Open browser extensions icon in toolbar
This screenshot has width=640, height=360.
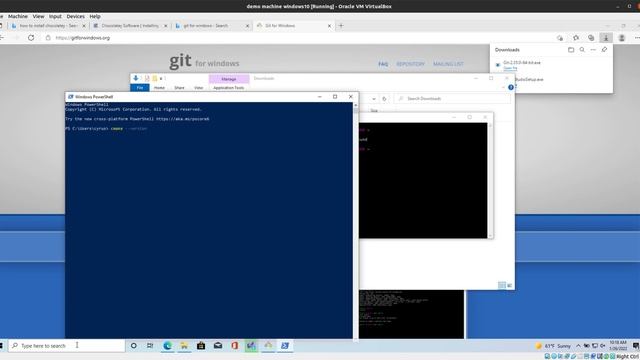(560, 38)
